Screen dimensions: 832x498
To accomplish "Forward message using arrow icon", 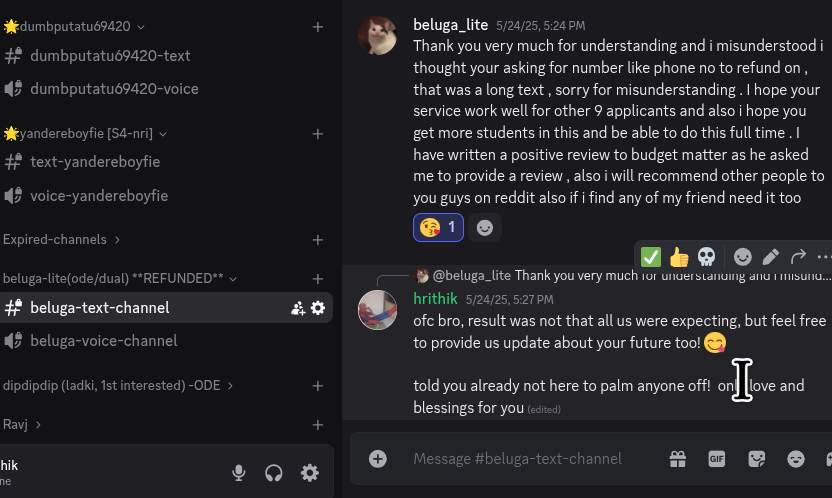I will [798, 257].
